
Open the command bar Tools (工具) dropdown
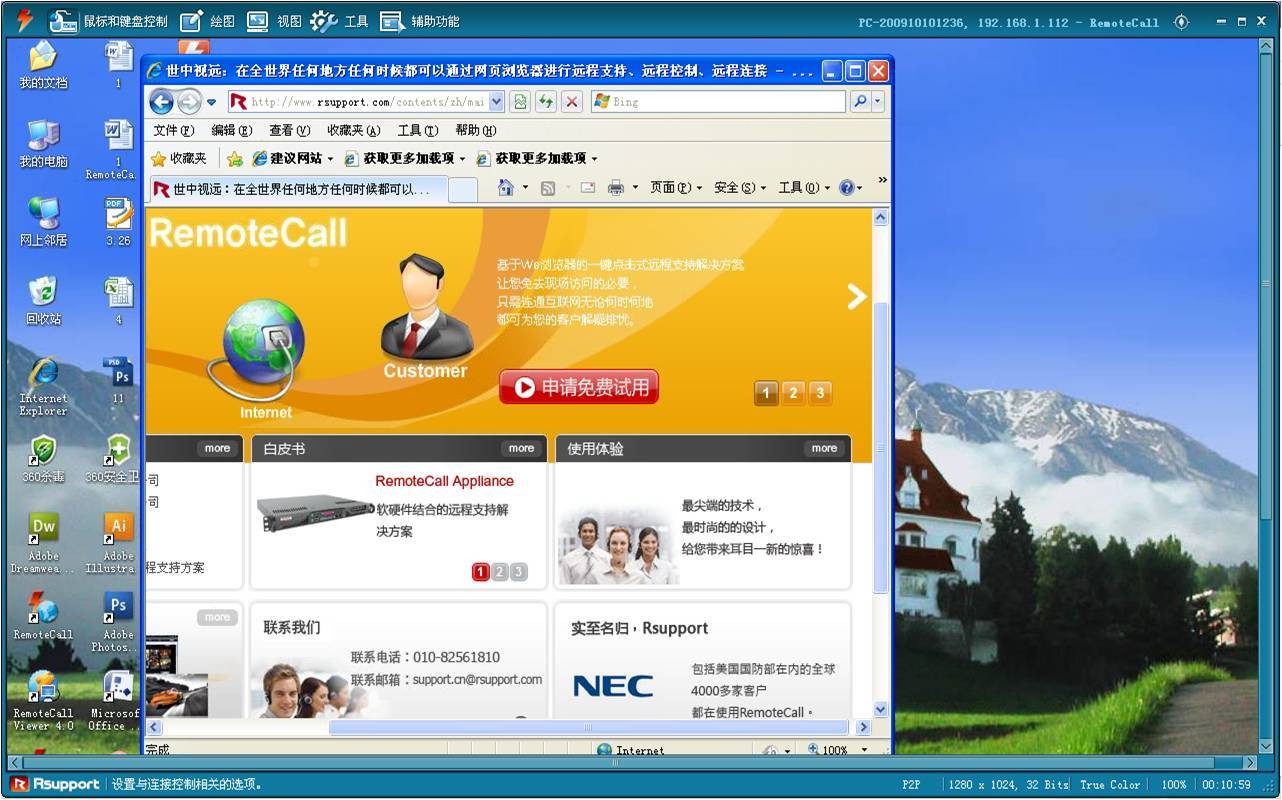click(x=804, y=187)
